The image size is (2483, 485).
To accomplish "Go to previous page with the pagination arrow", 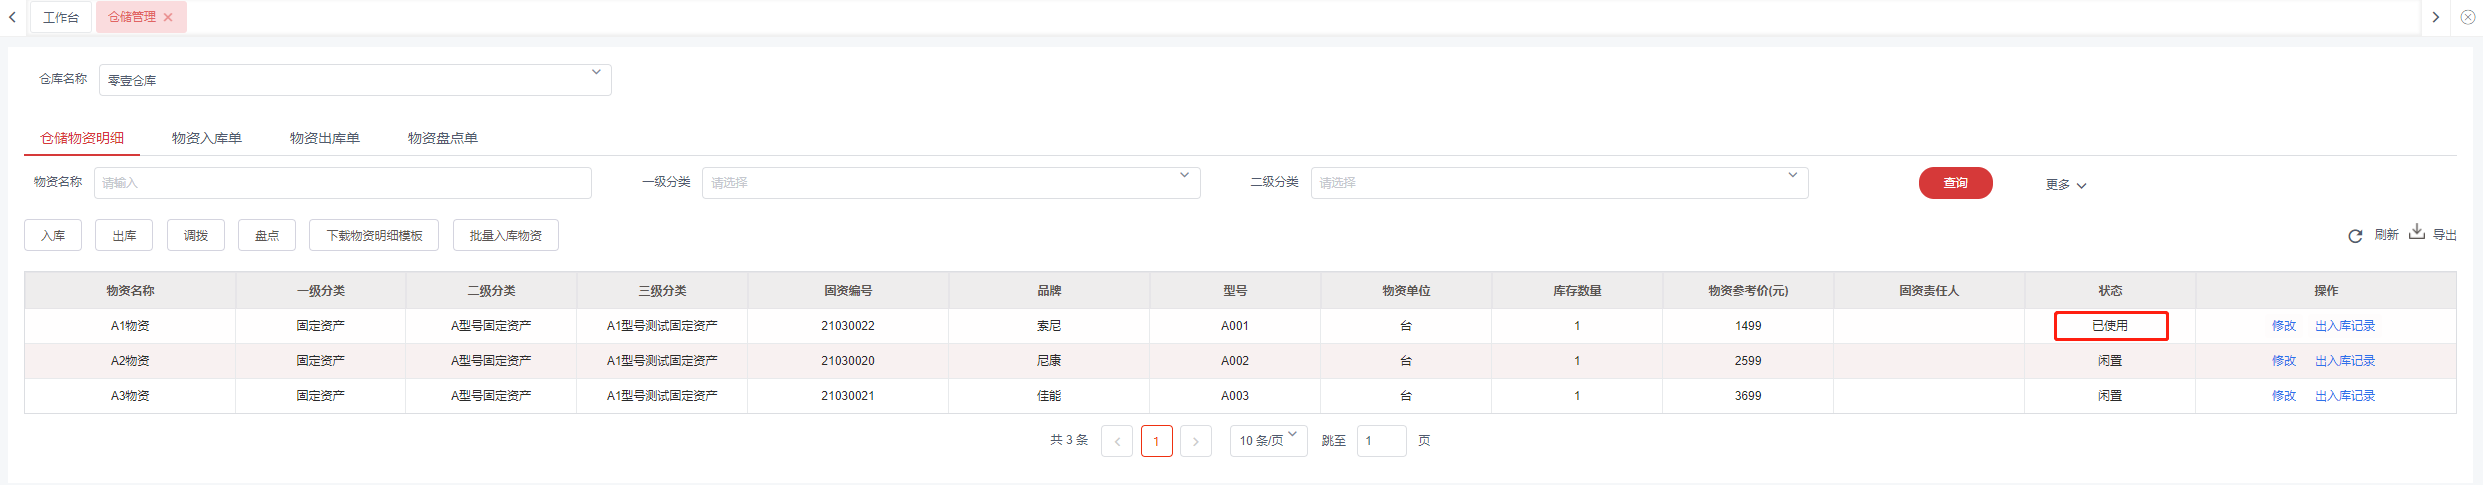I will 1117,441.
